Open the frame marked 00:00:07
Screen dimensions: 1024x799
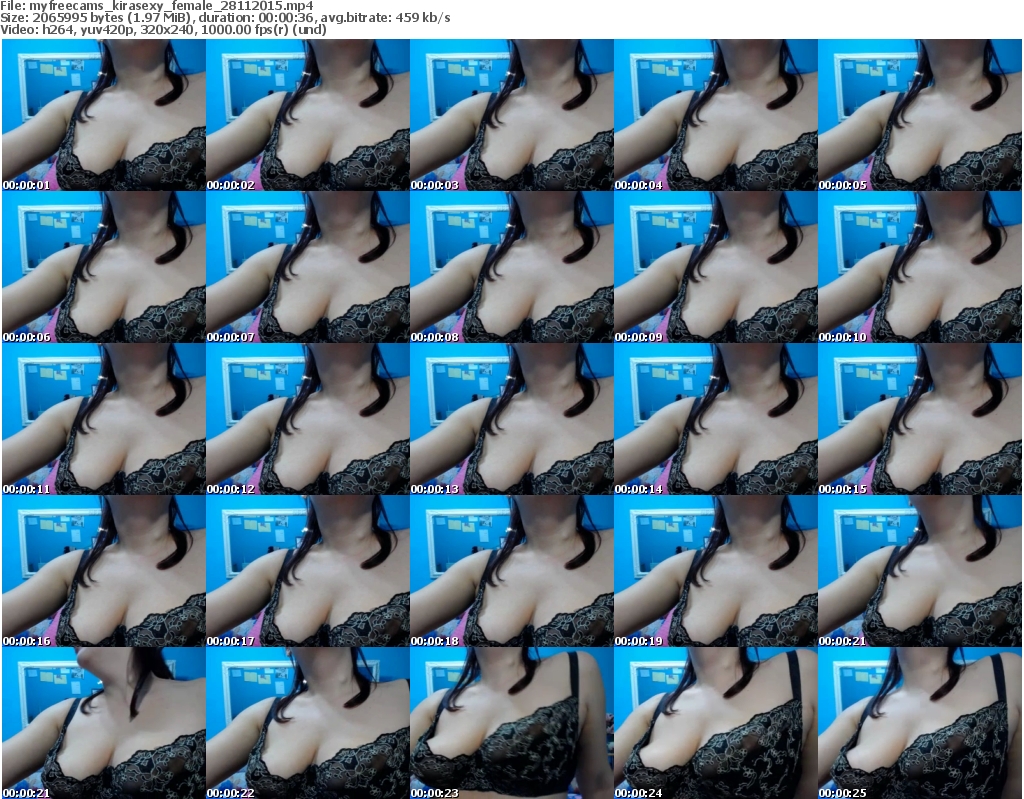pyautogui.click(x=308, y=267)
